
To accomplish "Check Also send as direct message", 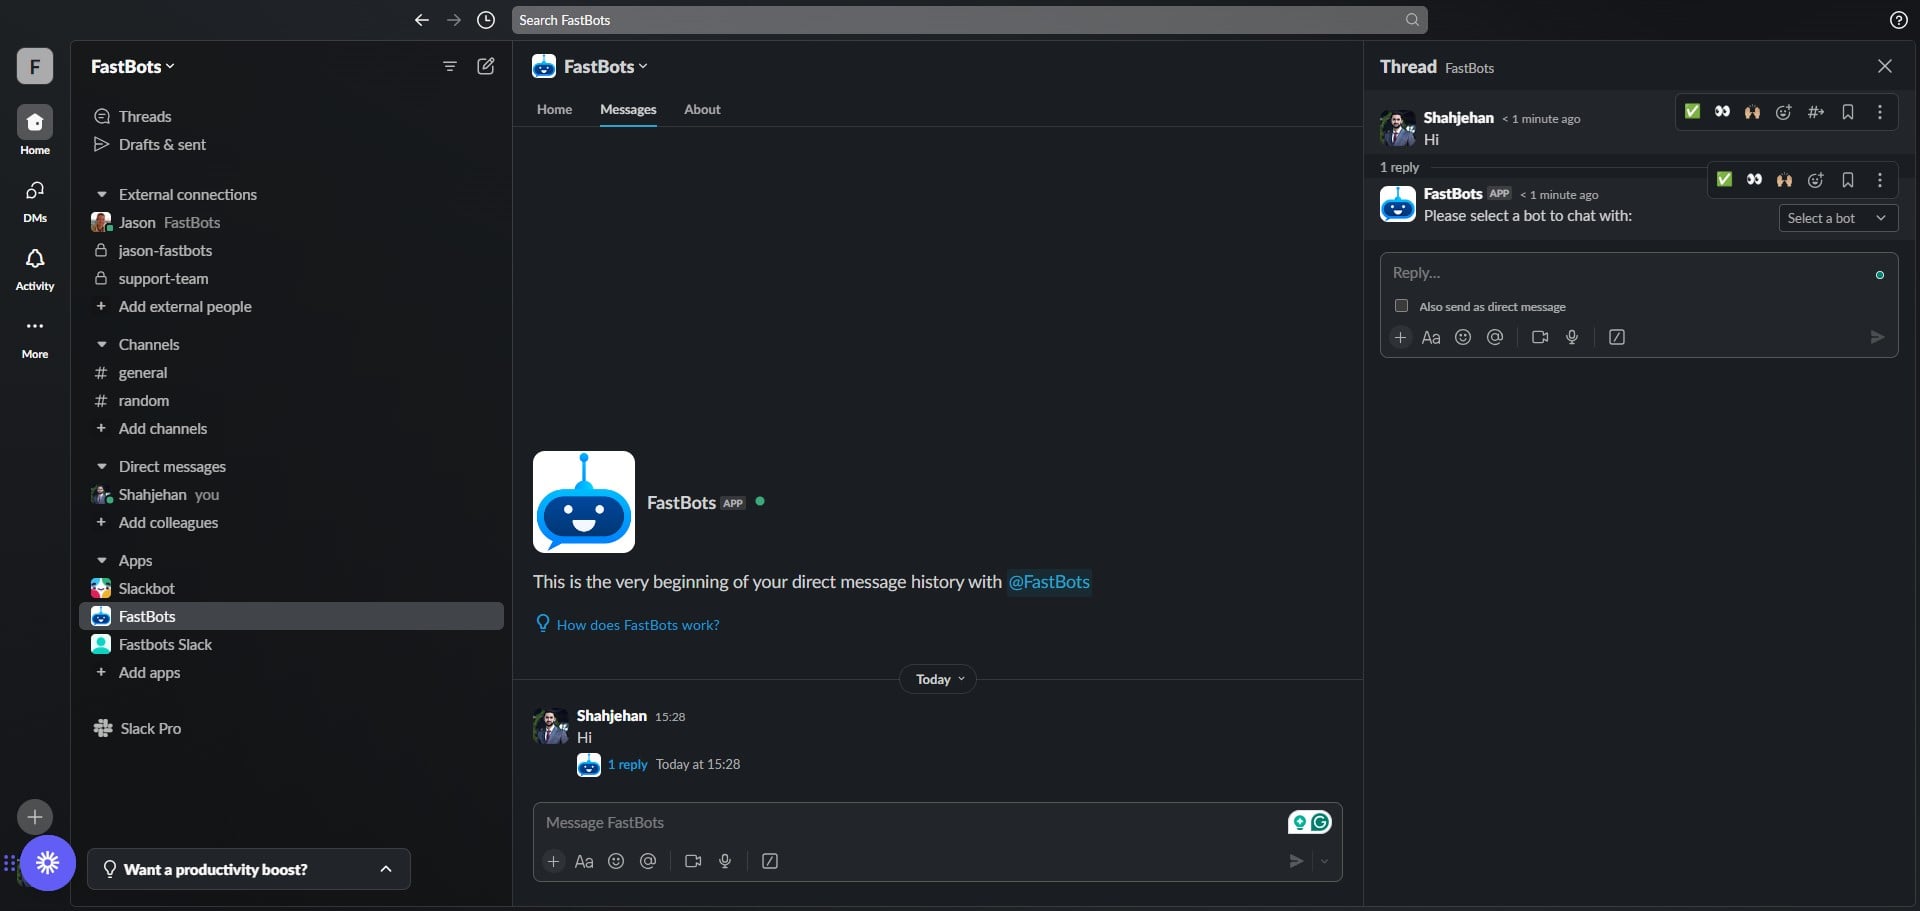I will tap(1401, 306).
